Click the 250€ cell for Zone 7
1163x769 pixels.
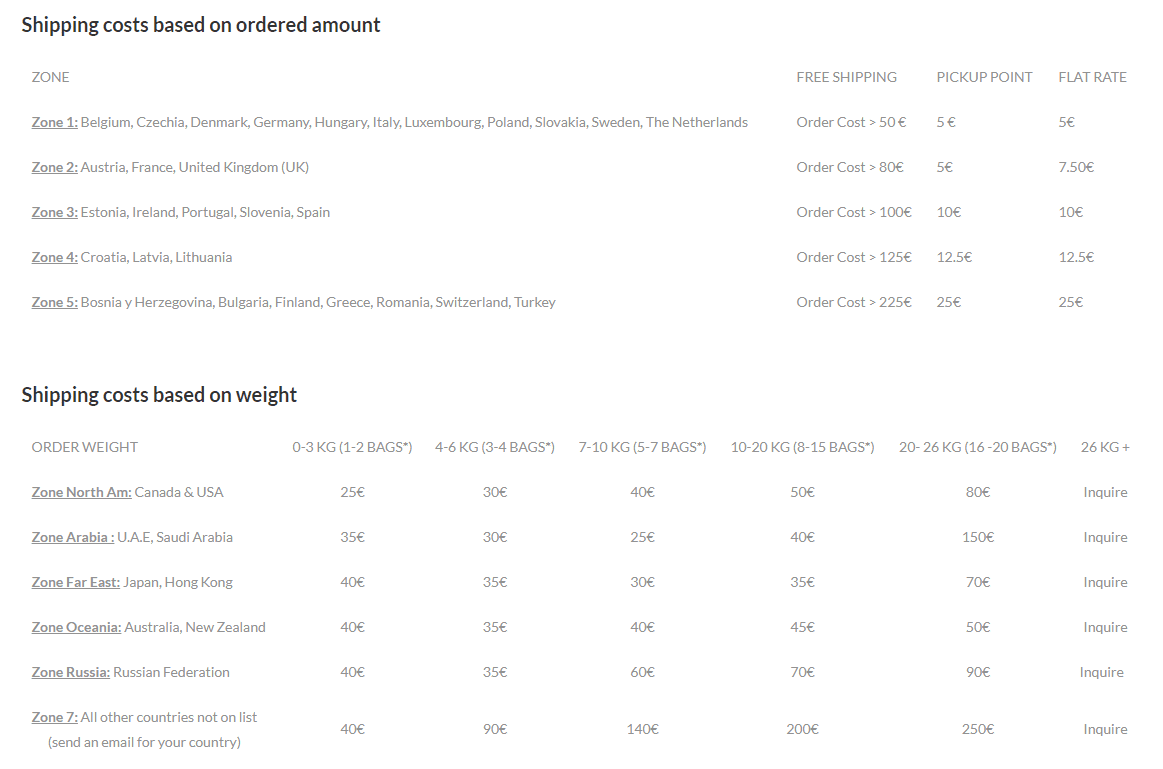click(x=978, y=730)
